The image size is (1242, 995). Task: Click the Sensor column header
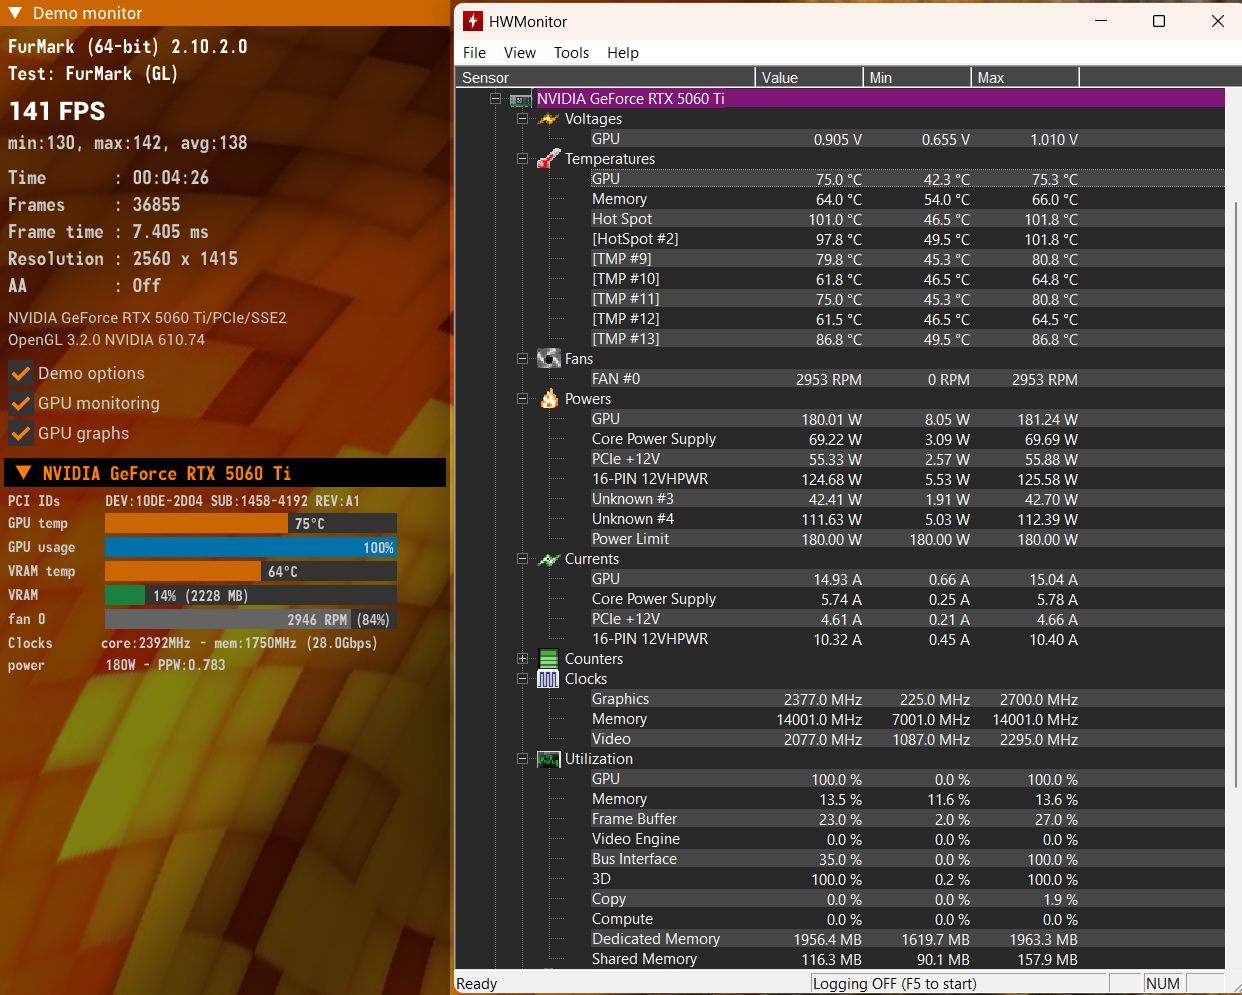605,77
